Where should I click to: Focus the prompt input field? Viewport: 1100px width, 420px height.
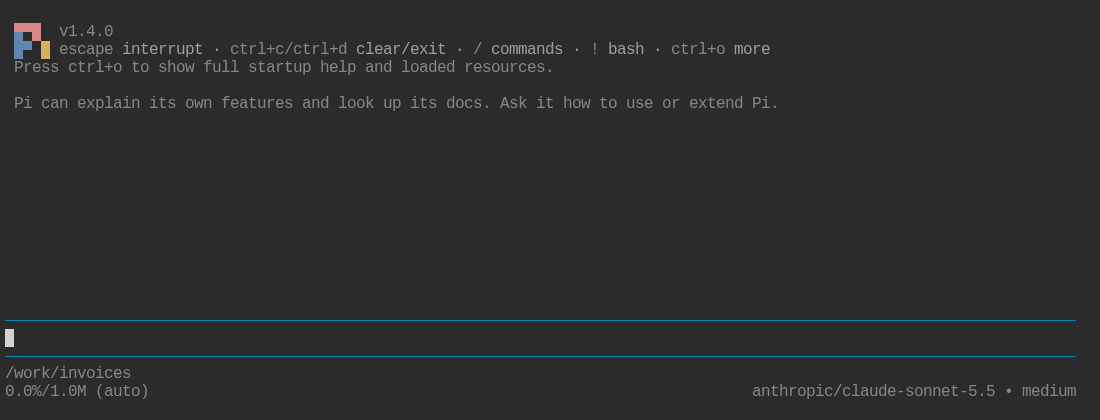(x=540, y=339)
